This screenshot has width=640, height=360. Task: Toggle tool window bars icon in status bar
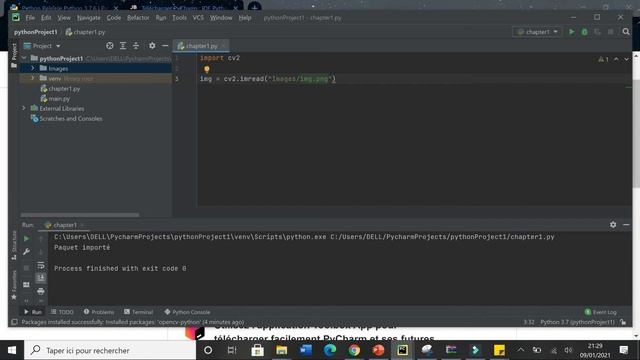pos(14,322)
